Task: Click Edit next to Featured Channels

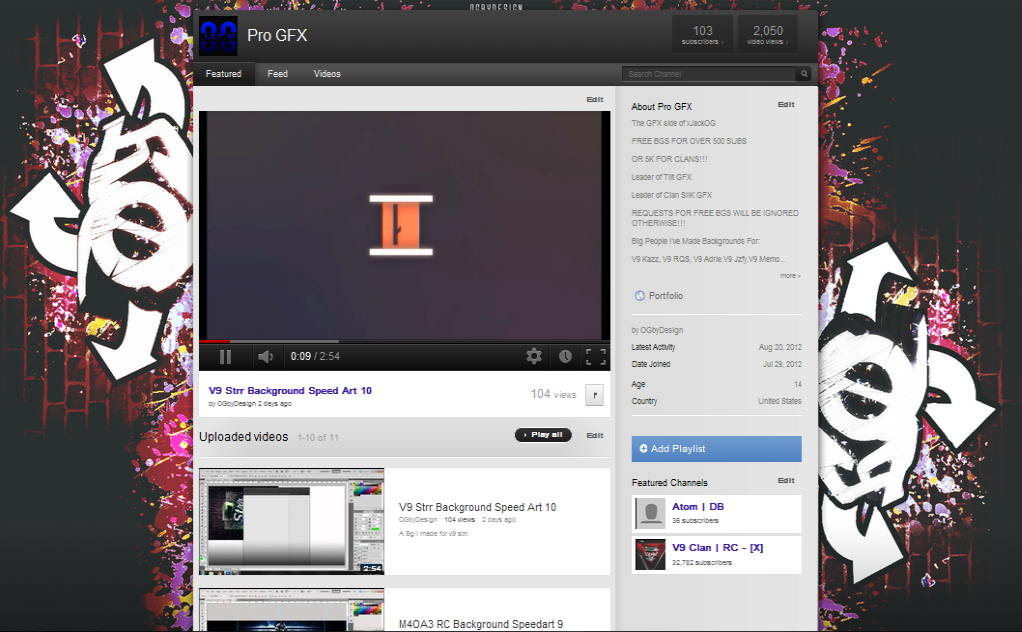Action: click(786, 480)
